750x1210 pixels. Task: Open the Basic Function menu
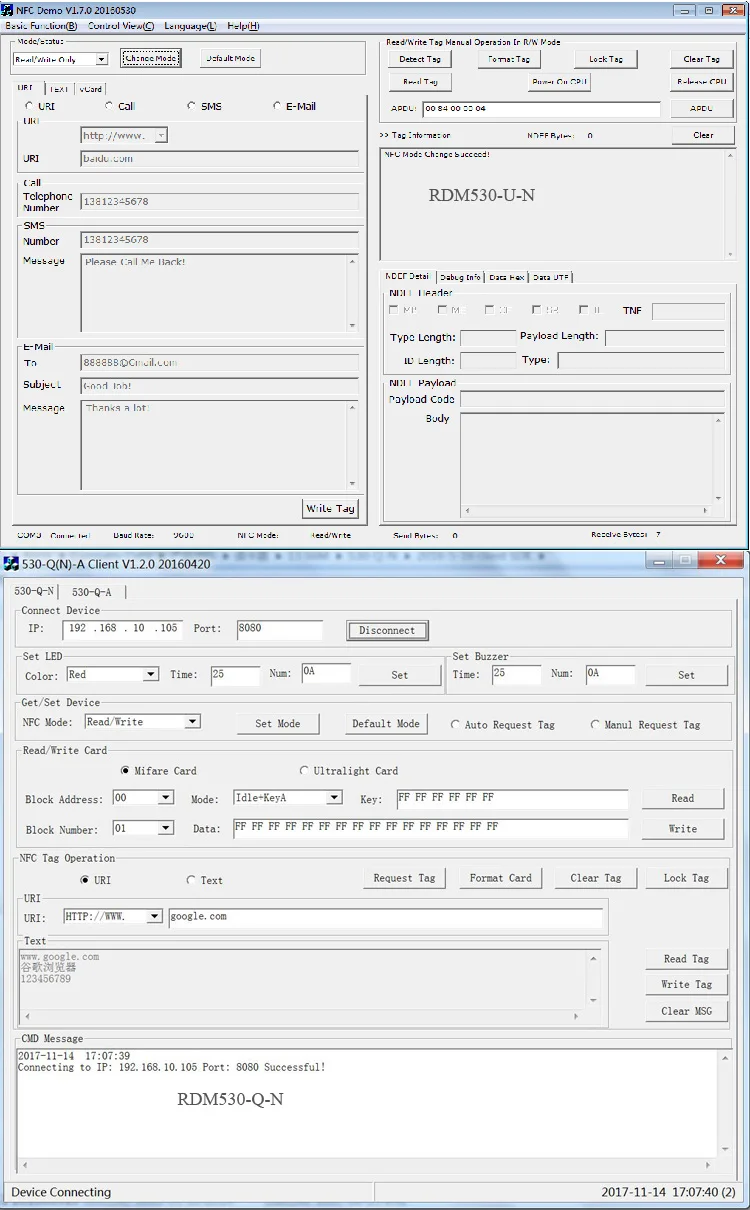(41, 26)
